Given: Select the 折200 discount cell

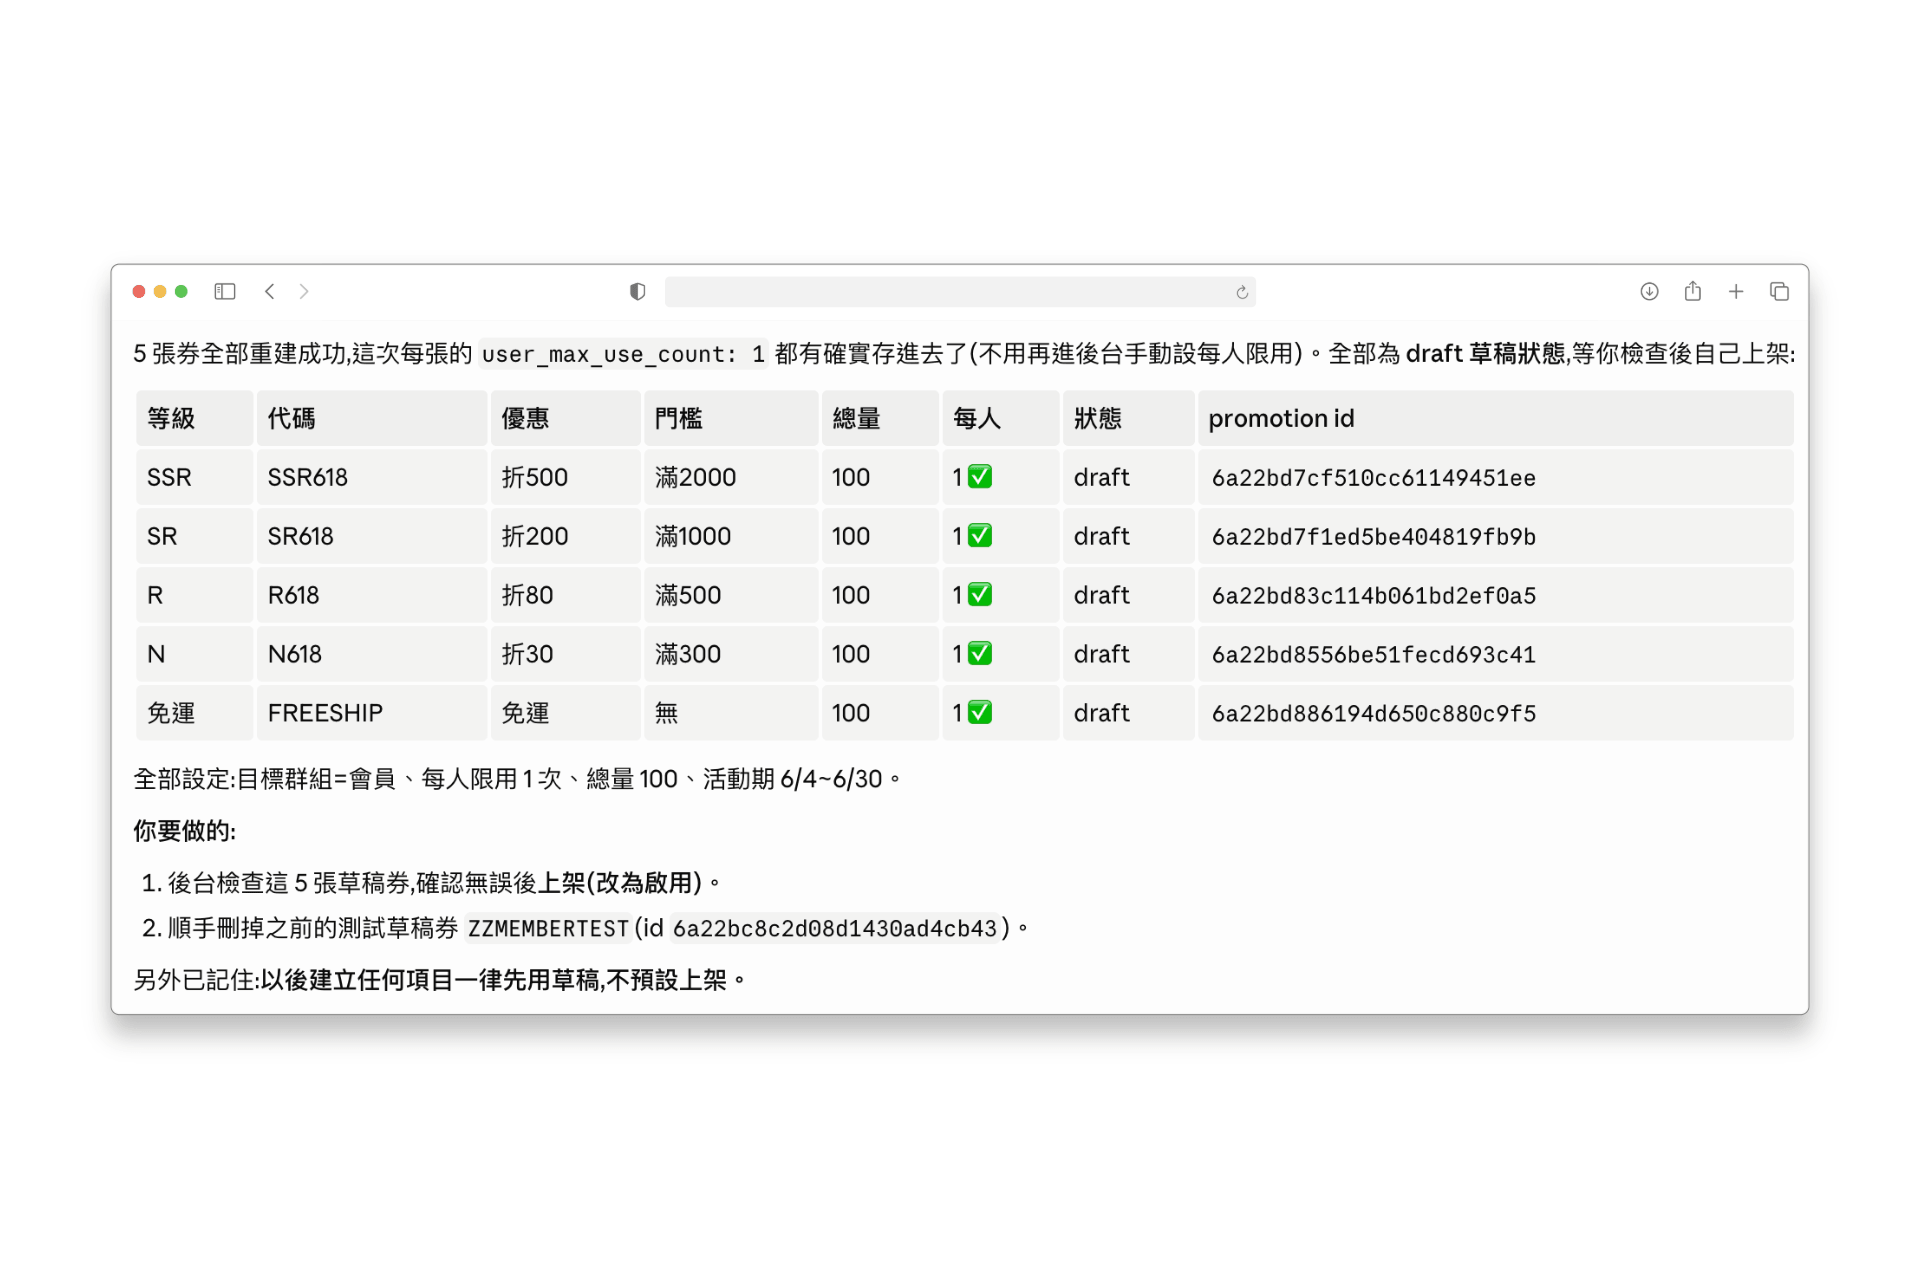Looking at the screenshot, I should (x=565, y=536).
